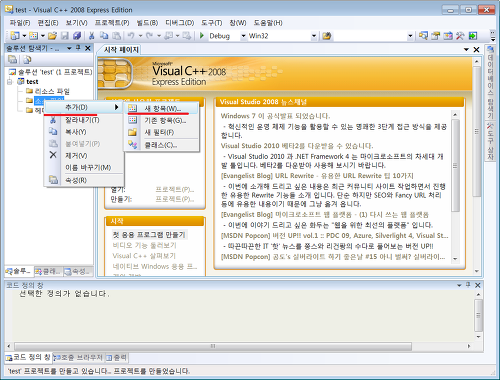Switch to the 출력 tab

117,358
